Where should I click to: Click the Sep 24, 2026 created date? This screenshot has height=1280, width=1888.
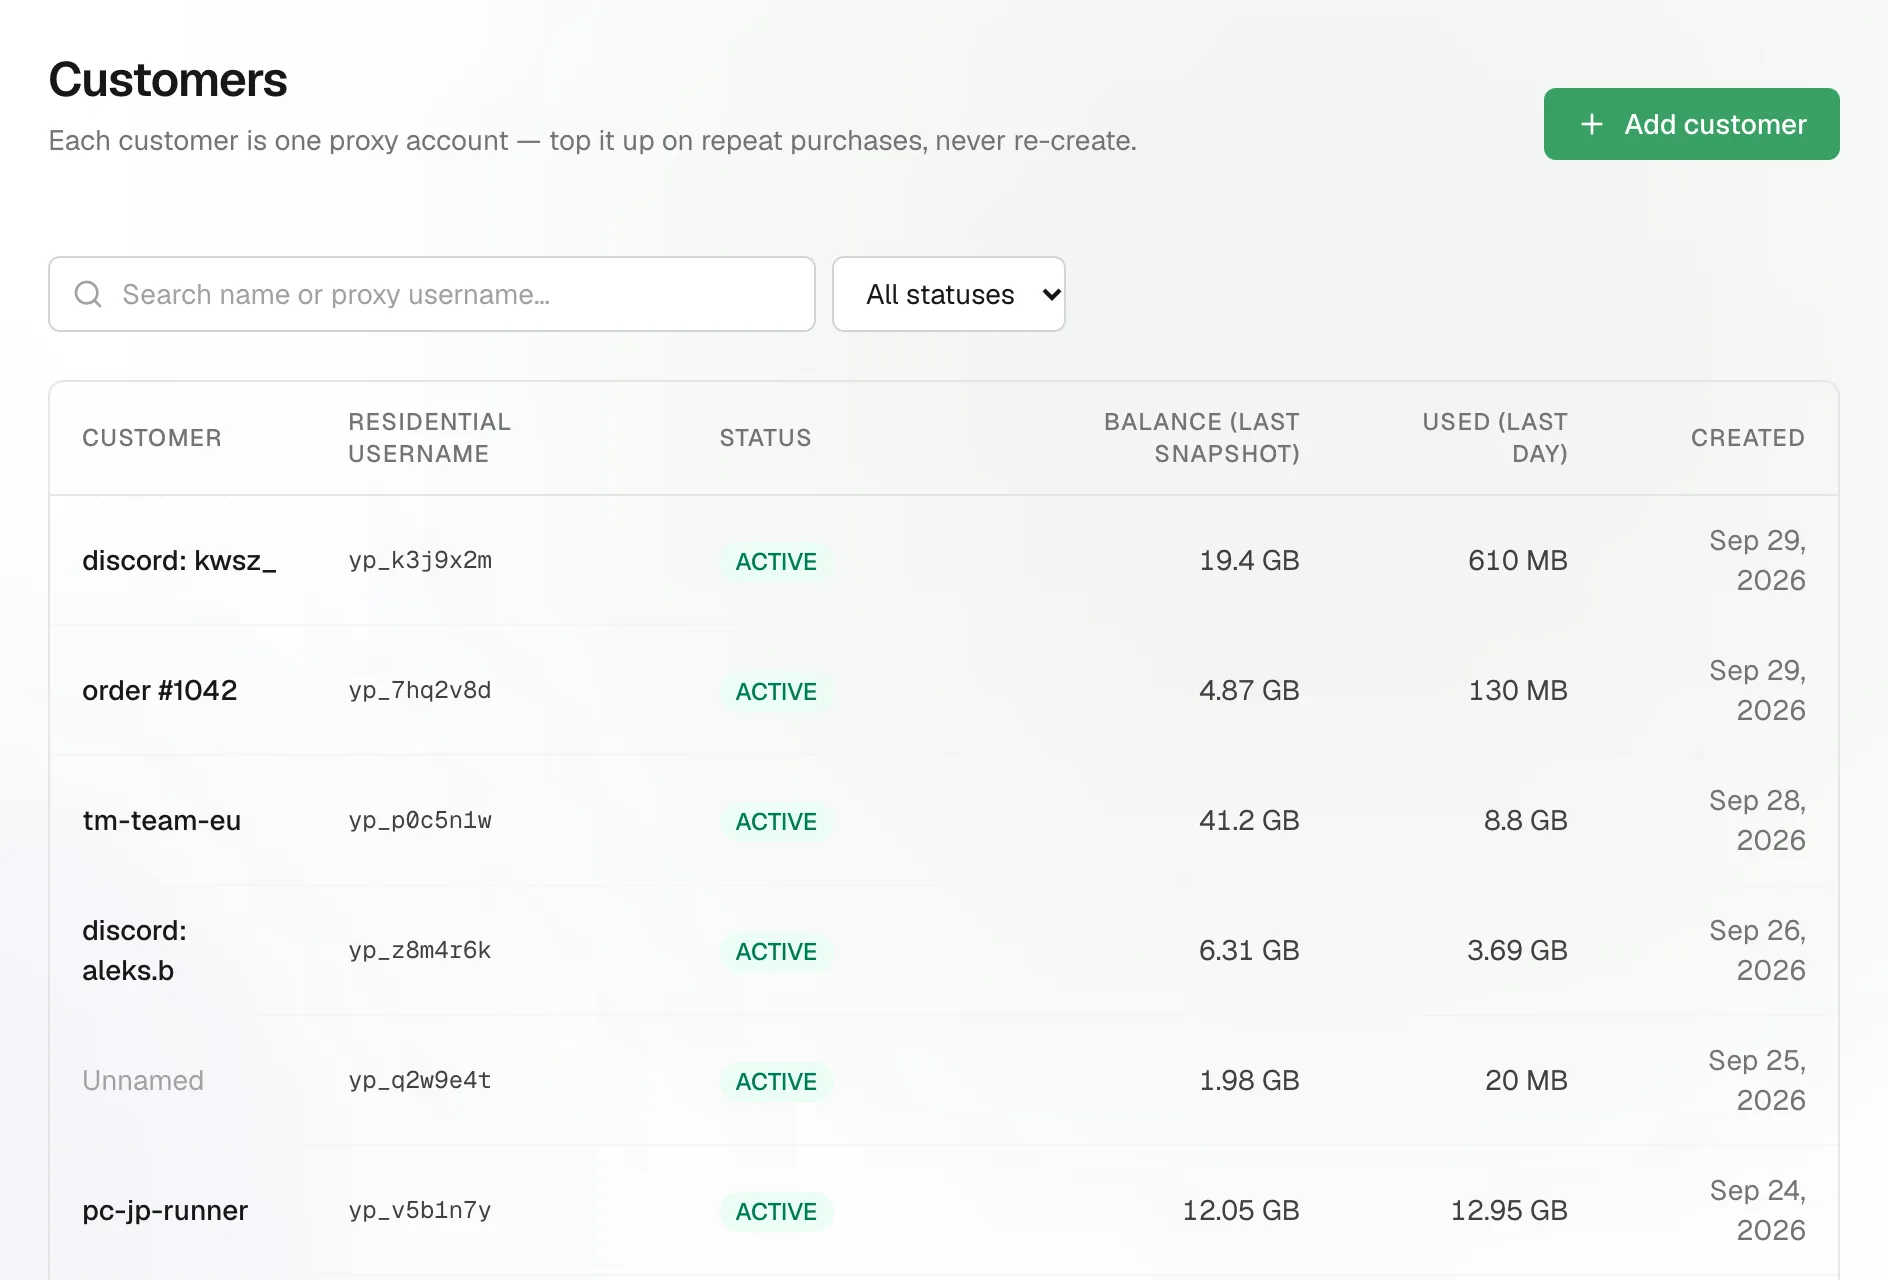tap(1757, 1211)
